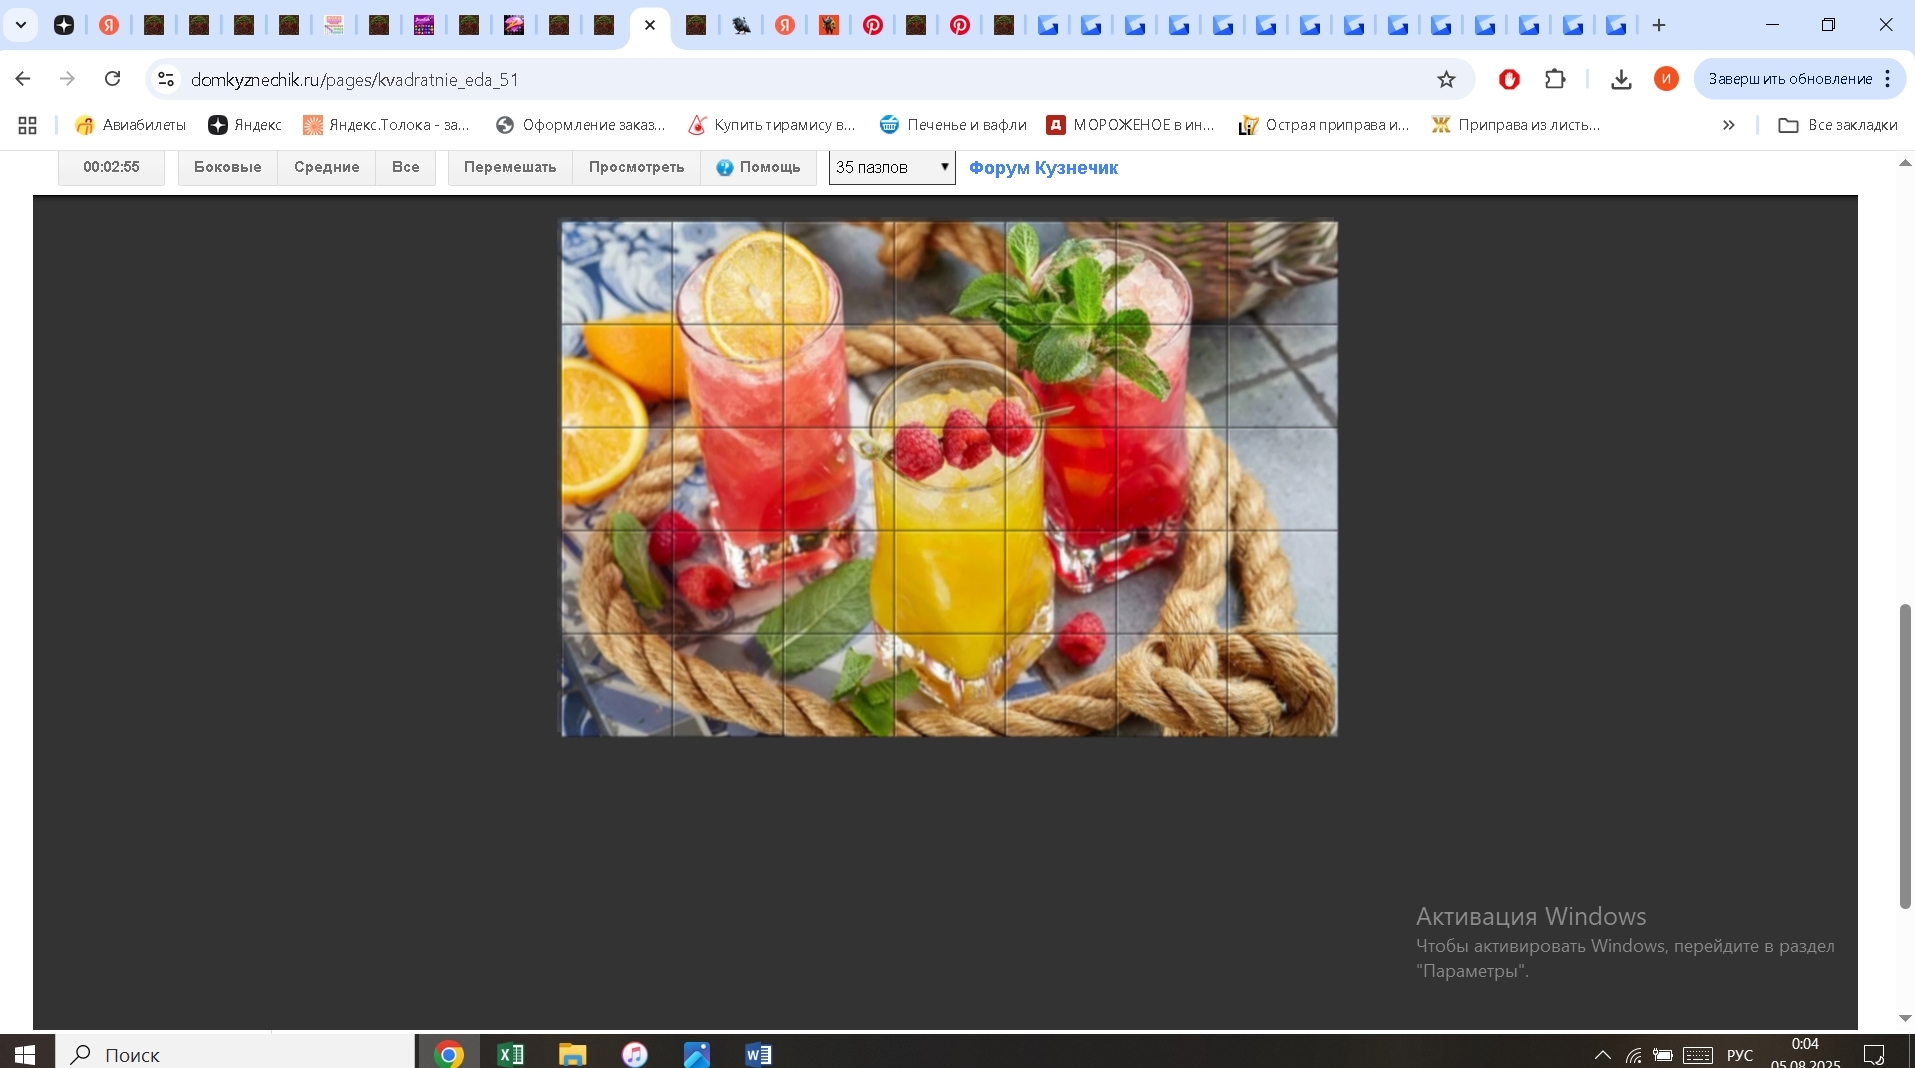Open the Приправа из листь... bookmark

[x=1516, y=125]
